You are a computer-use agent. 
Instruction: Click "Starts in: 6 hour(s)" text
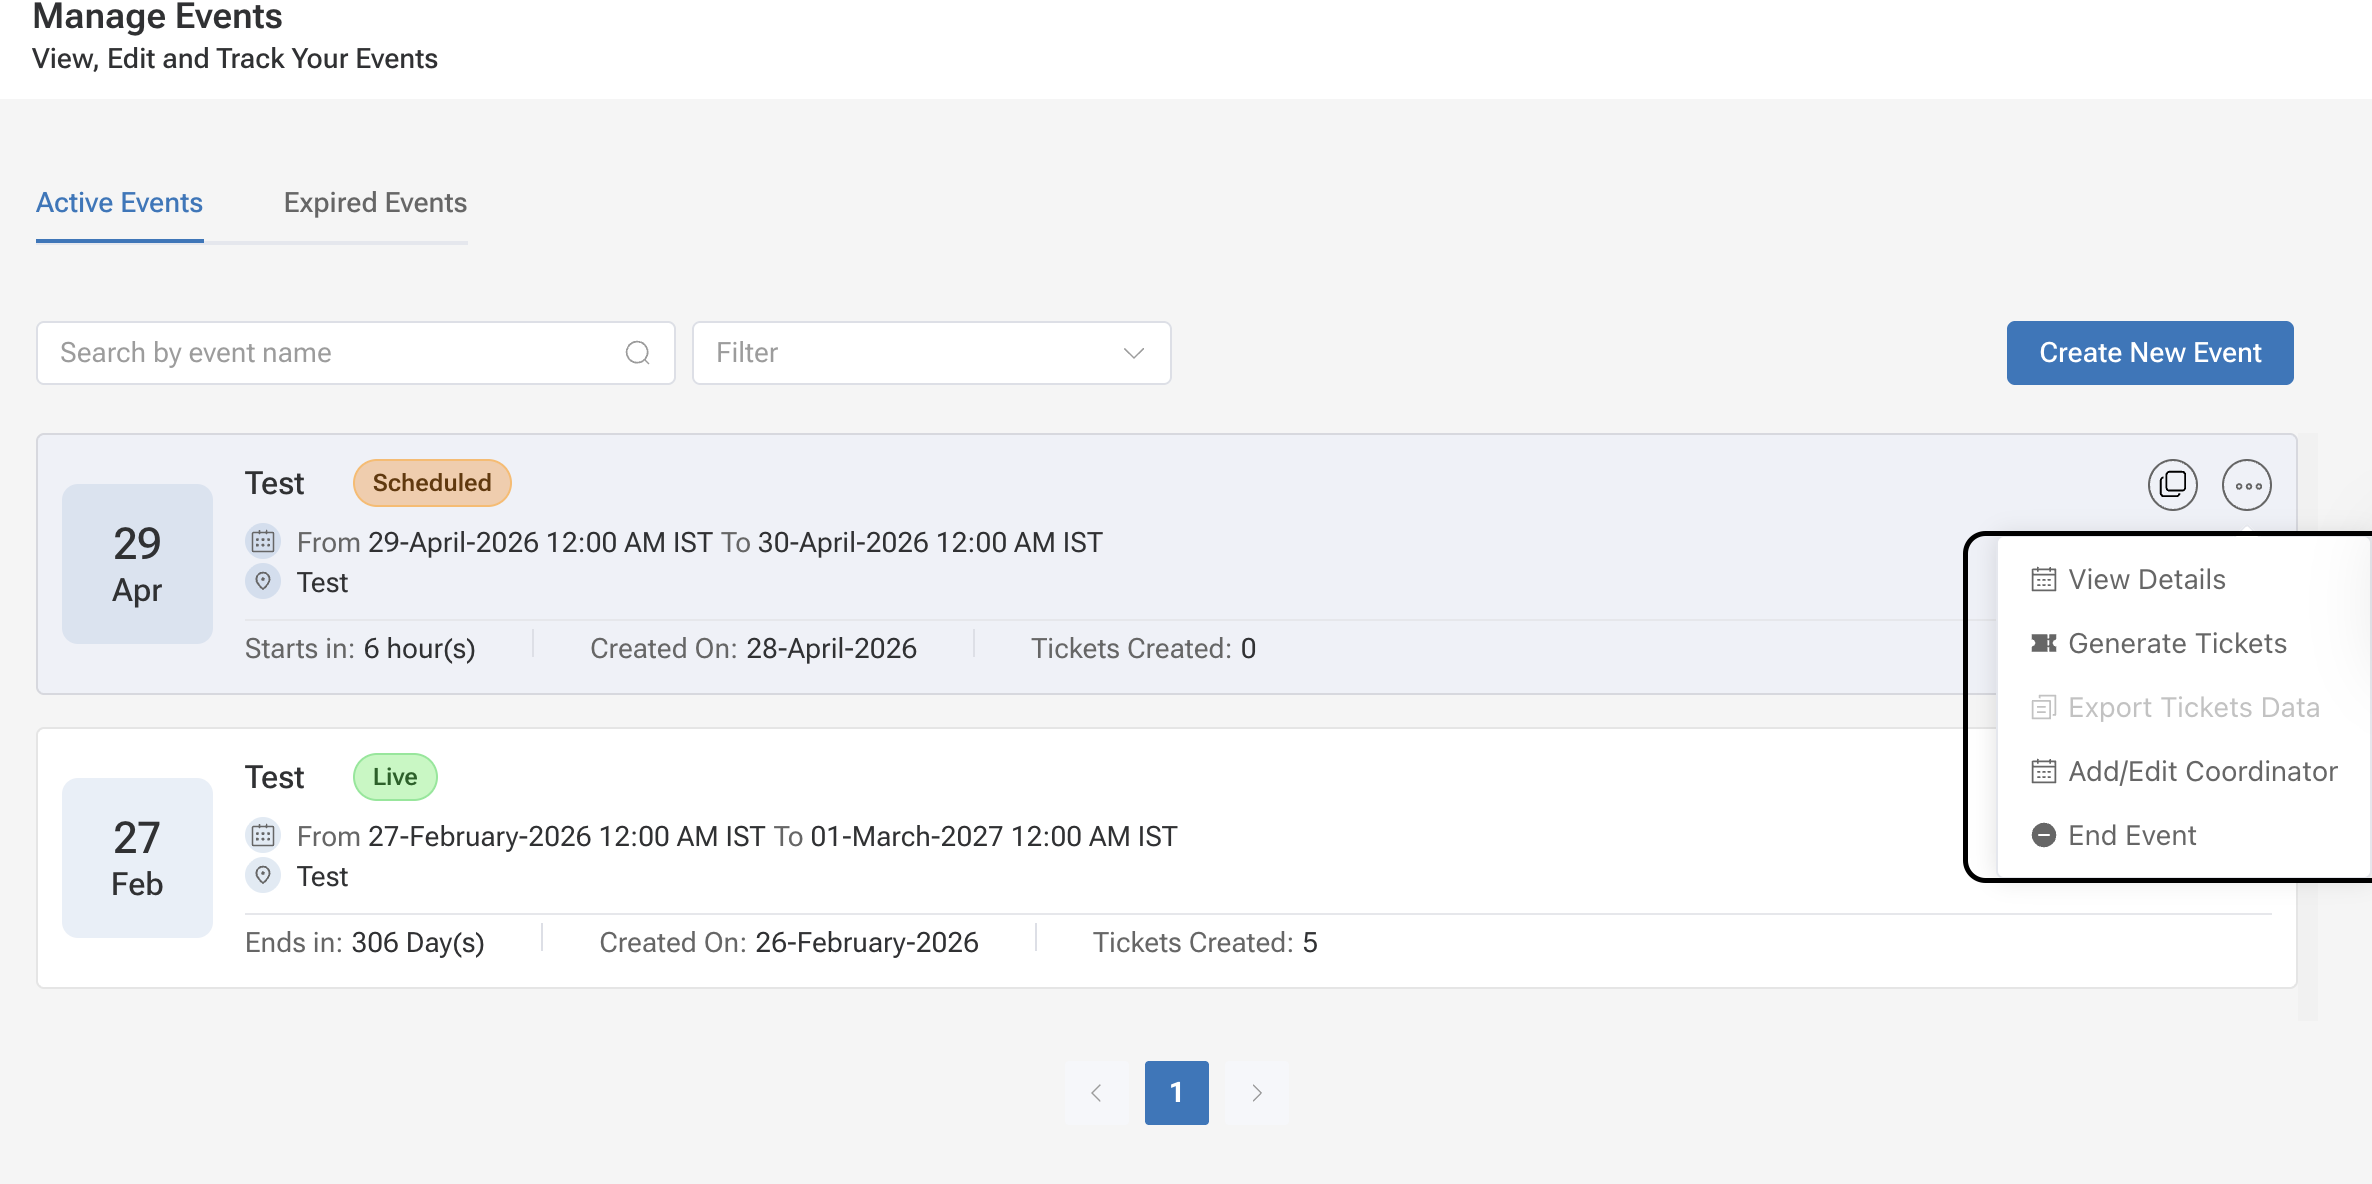point(360,649)
